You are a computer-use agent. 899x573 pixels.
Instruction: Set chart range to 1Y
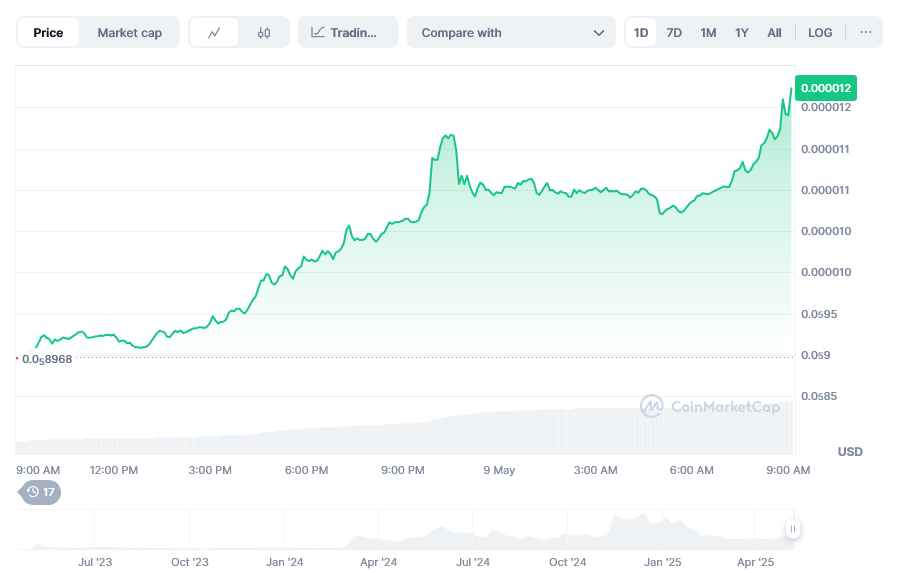(742, 33)
